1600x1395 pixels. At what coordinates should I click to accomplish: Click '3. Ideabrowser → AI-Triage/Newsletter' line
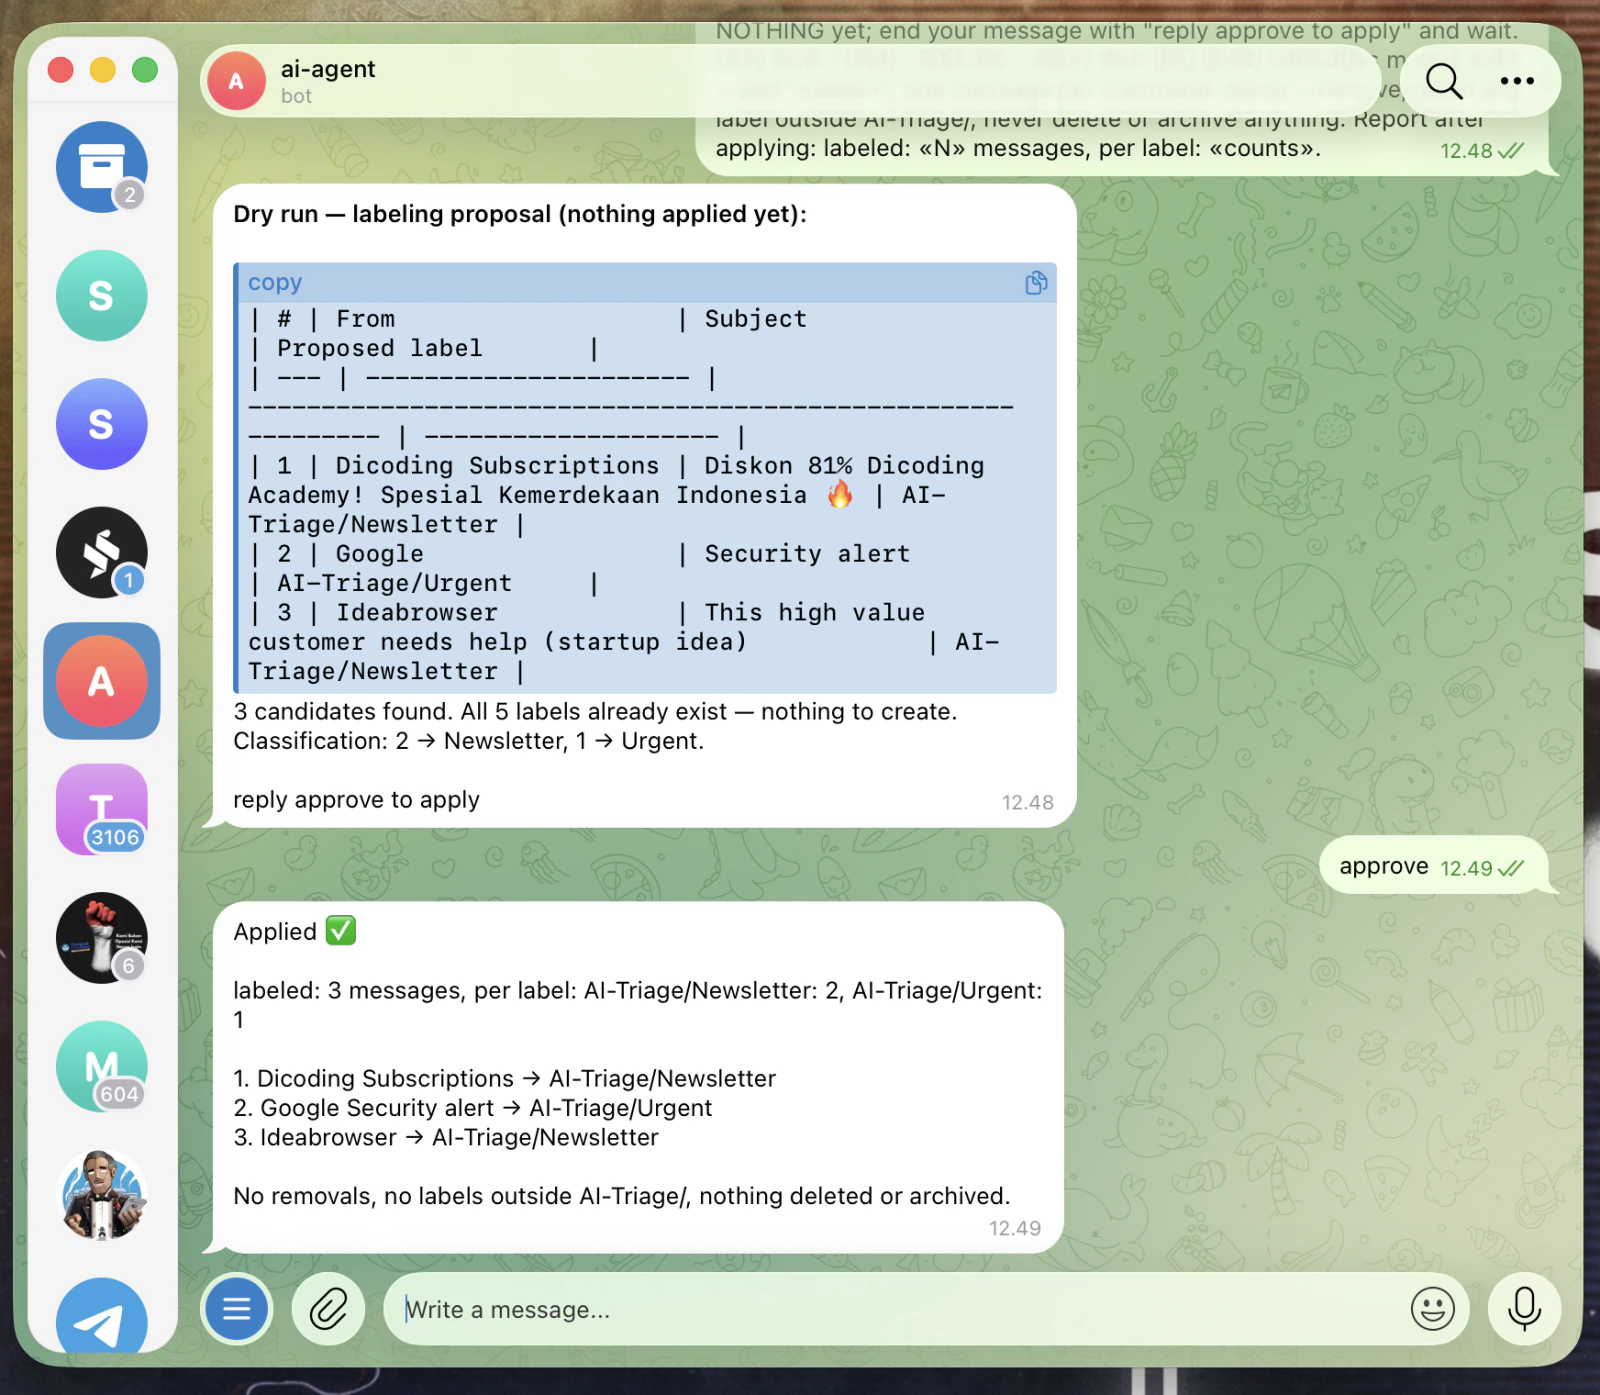click(445, 1138)
